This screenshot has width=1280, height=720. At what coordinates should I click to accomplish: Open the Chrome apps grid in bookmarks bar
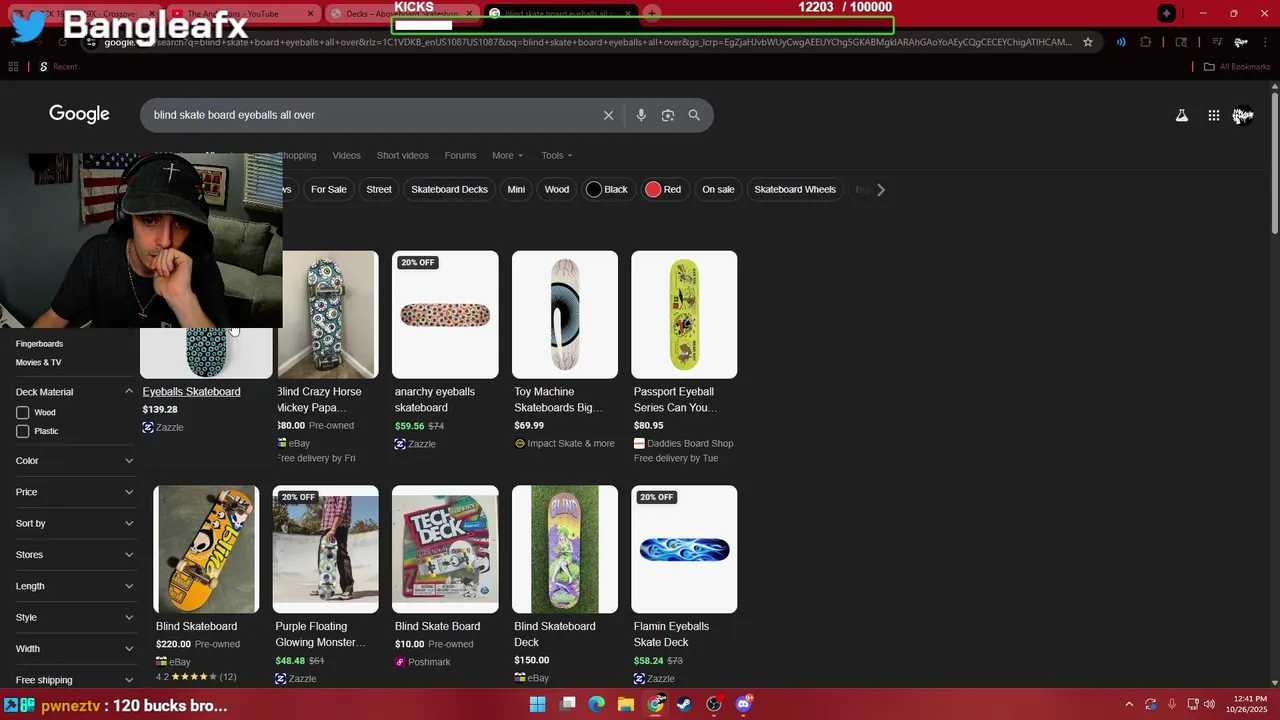coord(13,67)
